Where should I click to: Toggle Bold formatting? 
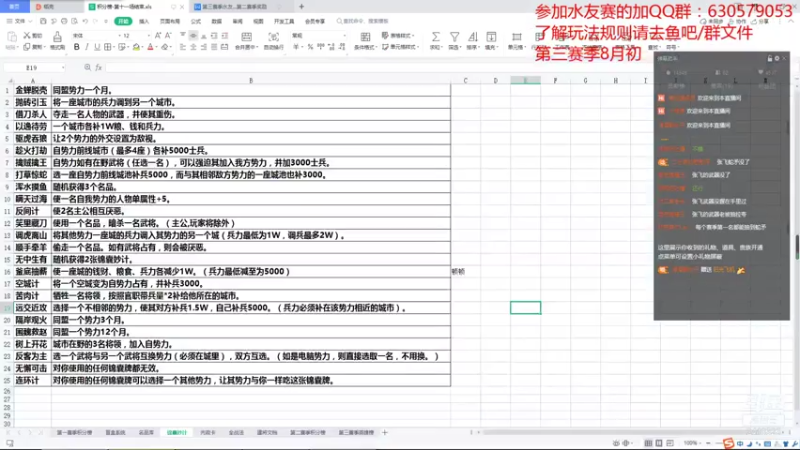click(x=77, y=47)
